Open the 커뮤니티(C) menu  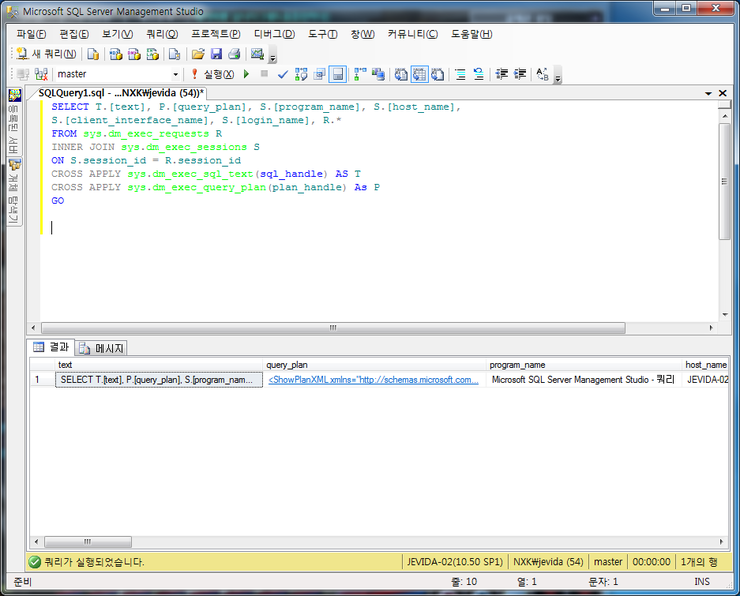(x=413, y=34)
